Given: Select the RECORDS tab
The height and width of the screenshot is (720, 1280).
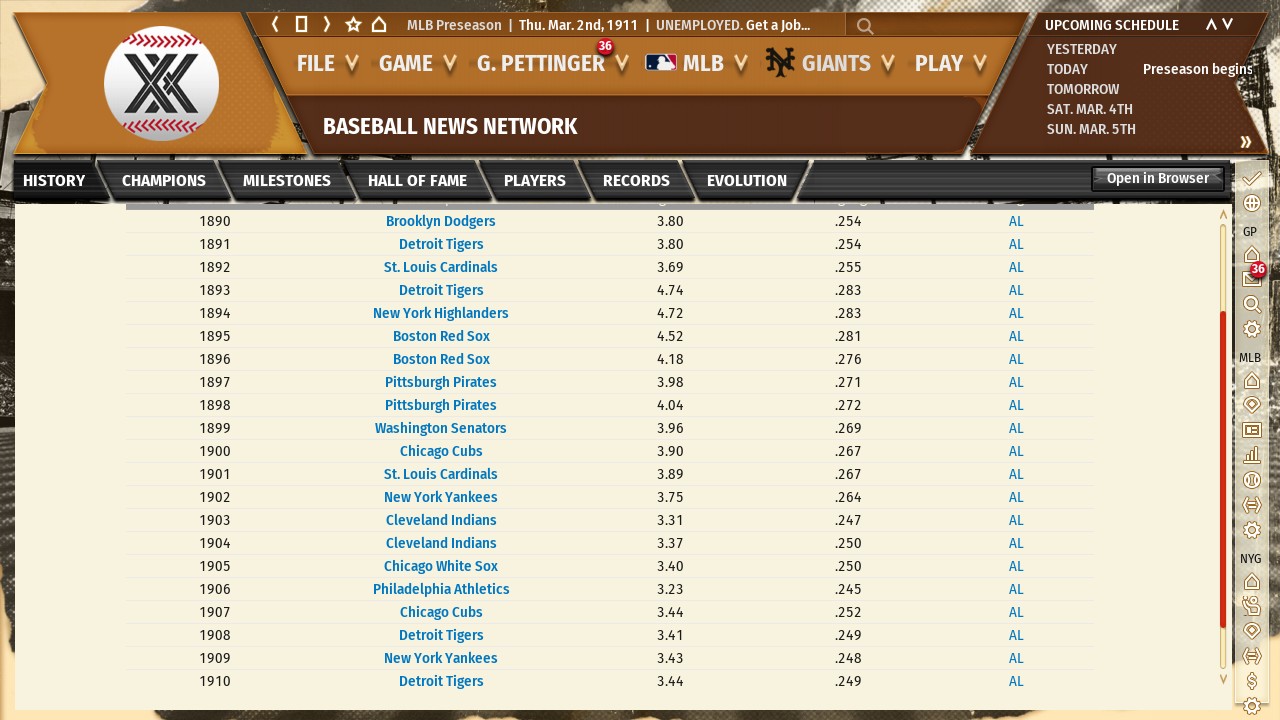Looking at the screenshot, I should [x=636, y=181].
